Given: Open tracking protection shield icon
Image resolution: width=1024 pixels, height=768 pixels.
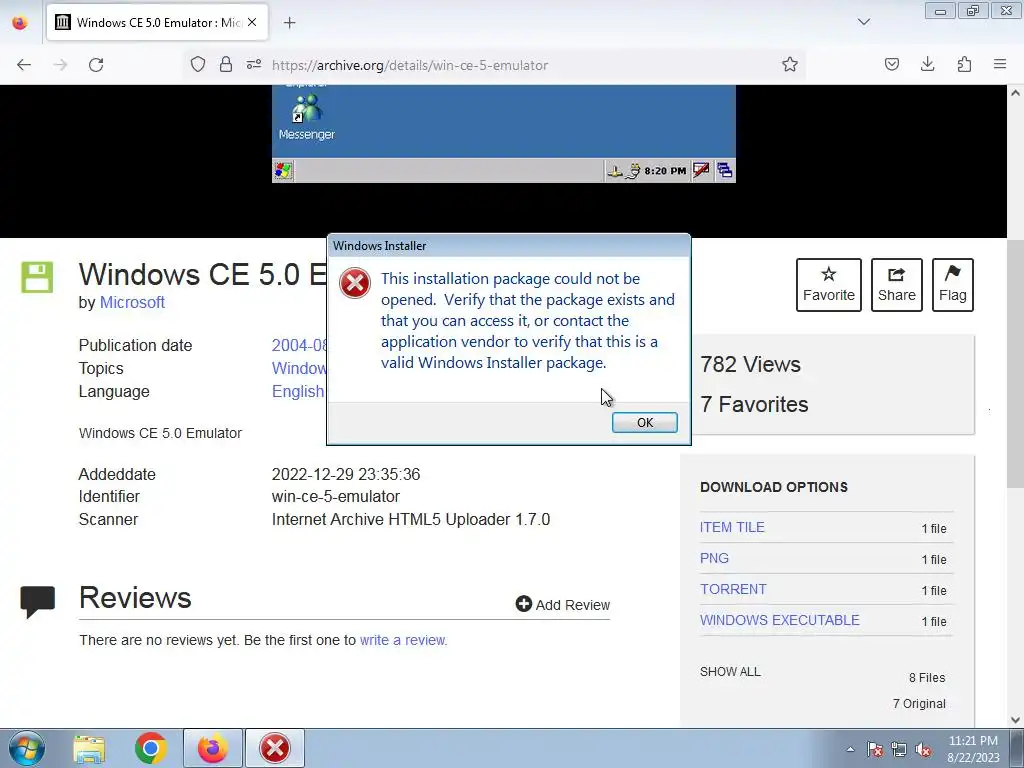Looking at the screenshot, I should click(198, 64).
